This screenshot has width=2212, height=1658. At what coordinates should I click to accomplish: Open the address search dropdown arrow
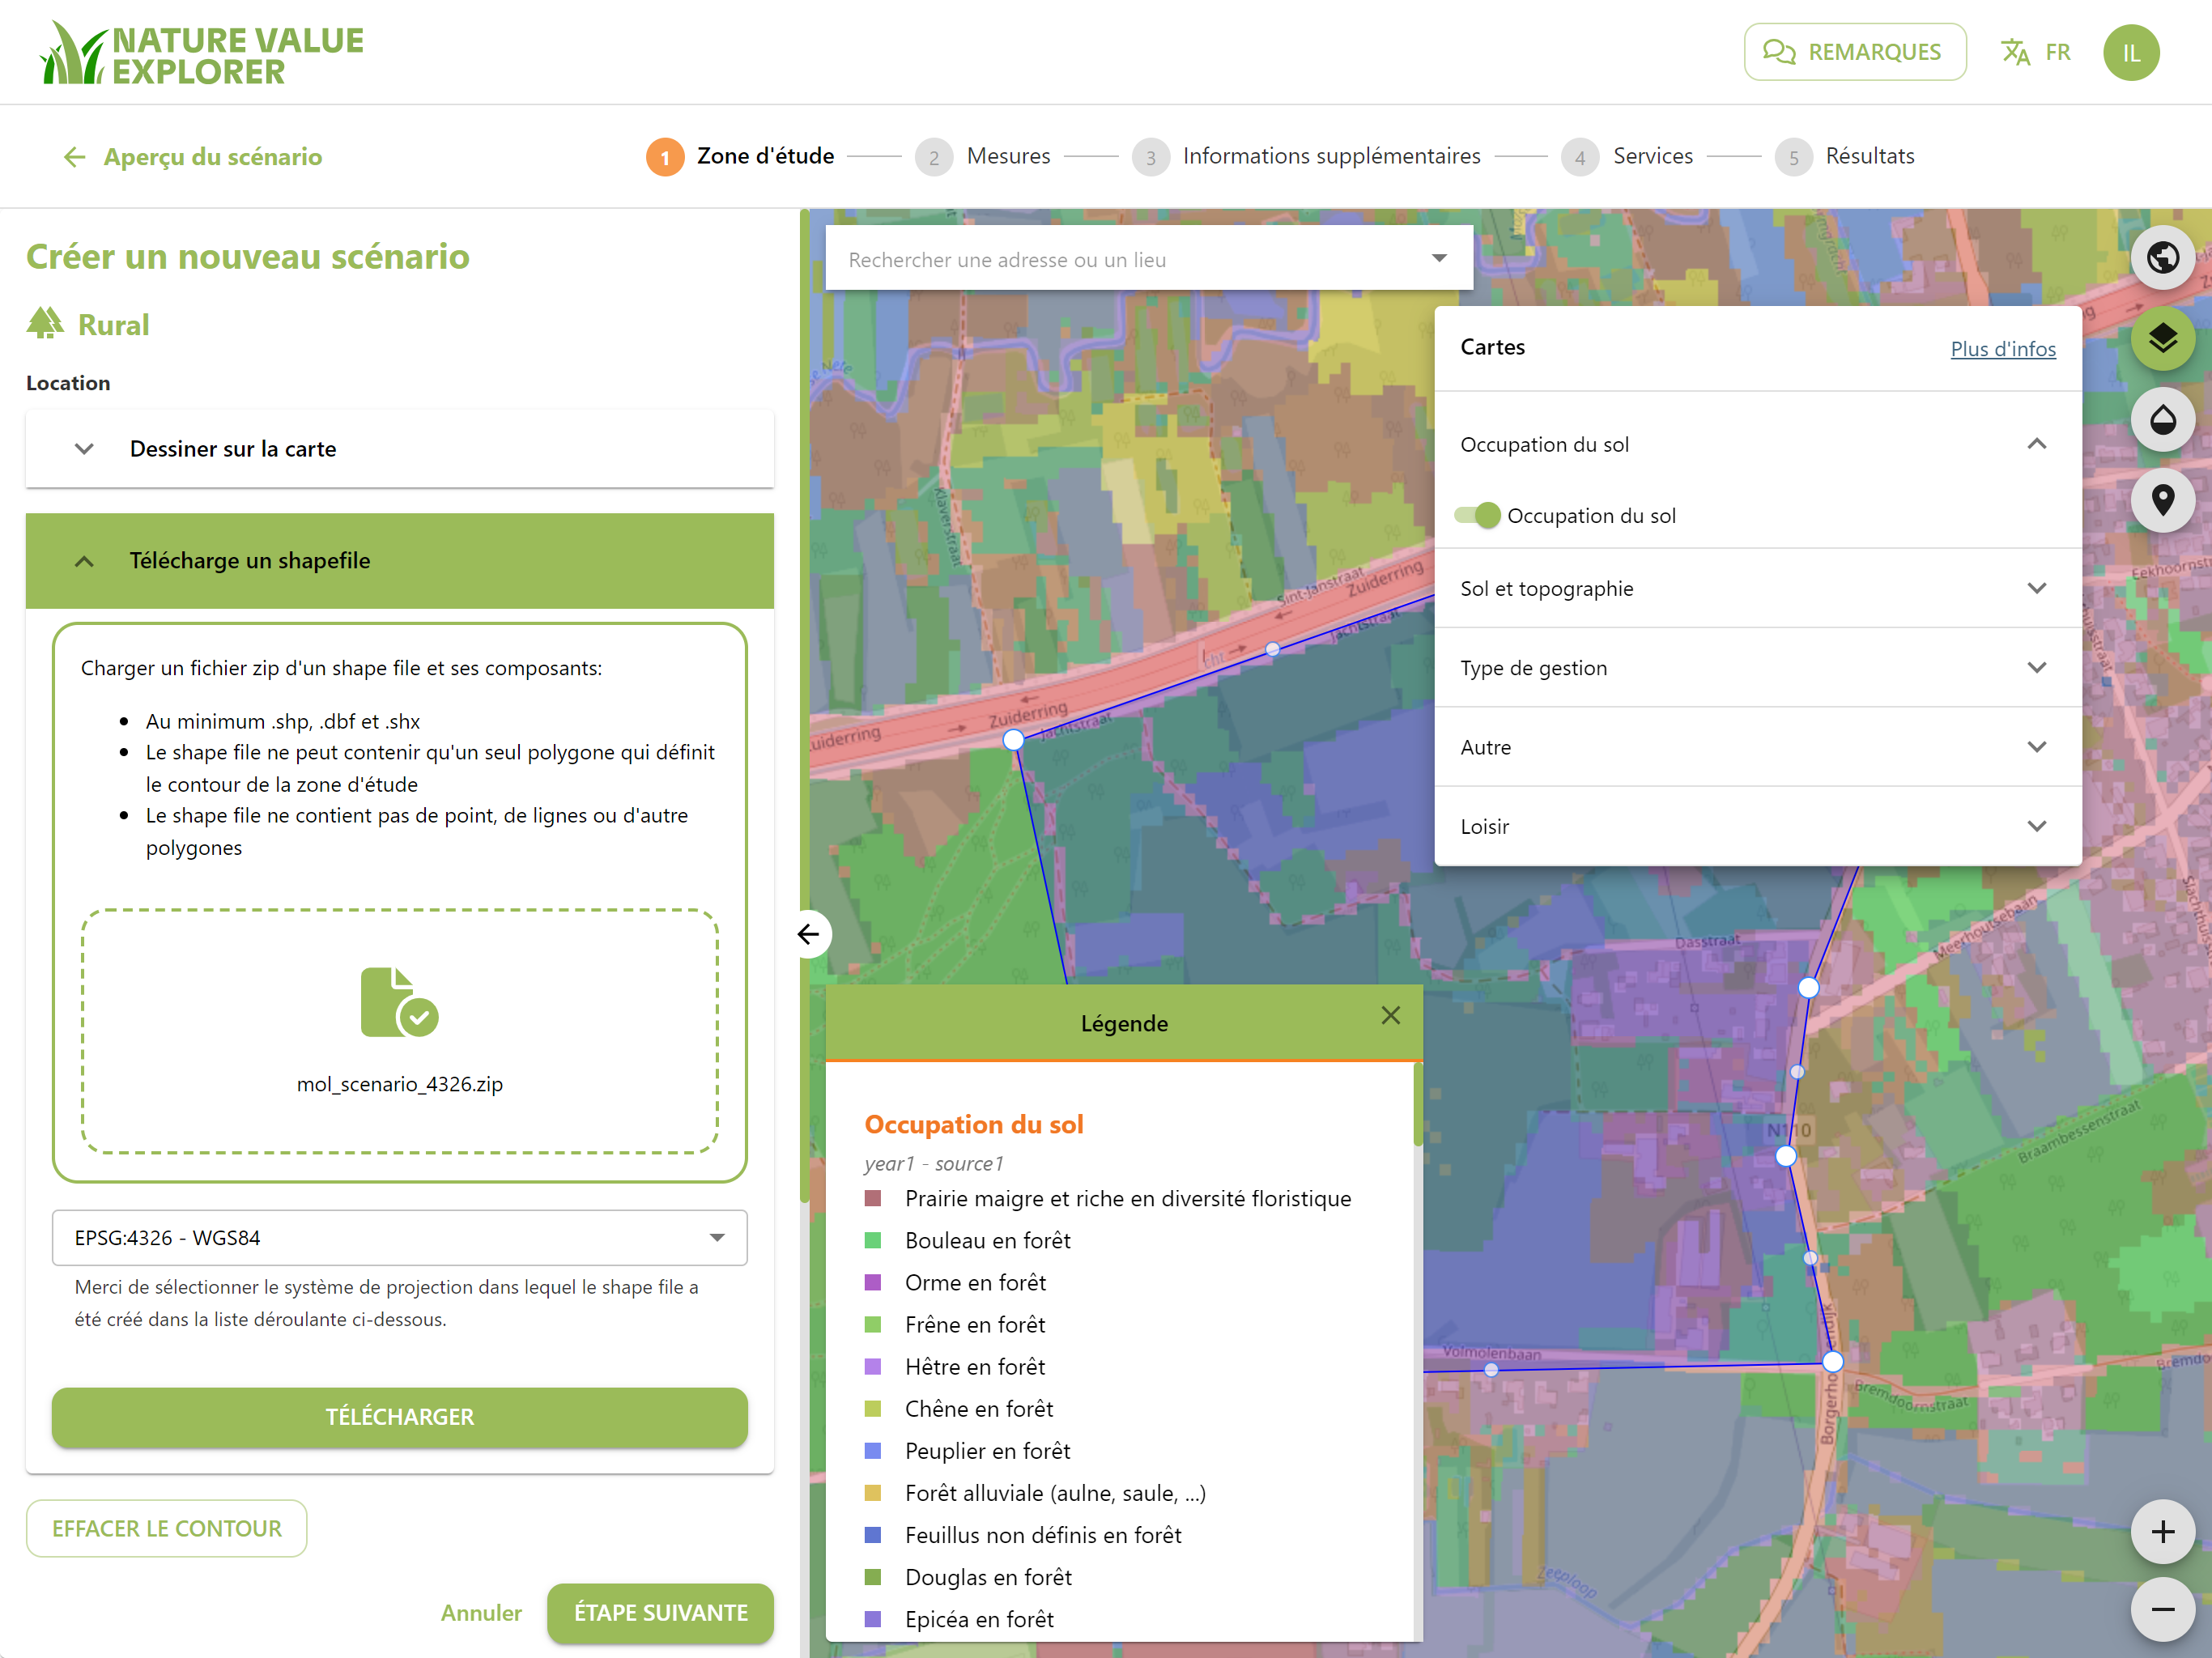(x=1439, y=259)
